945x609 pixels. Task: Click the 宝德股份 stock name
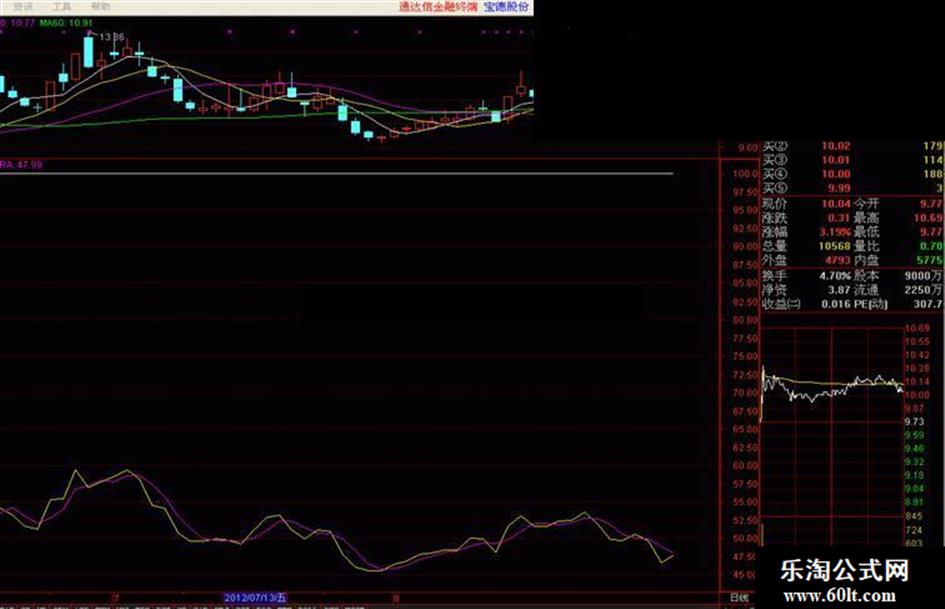coord(506,7)
